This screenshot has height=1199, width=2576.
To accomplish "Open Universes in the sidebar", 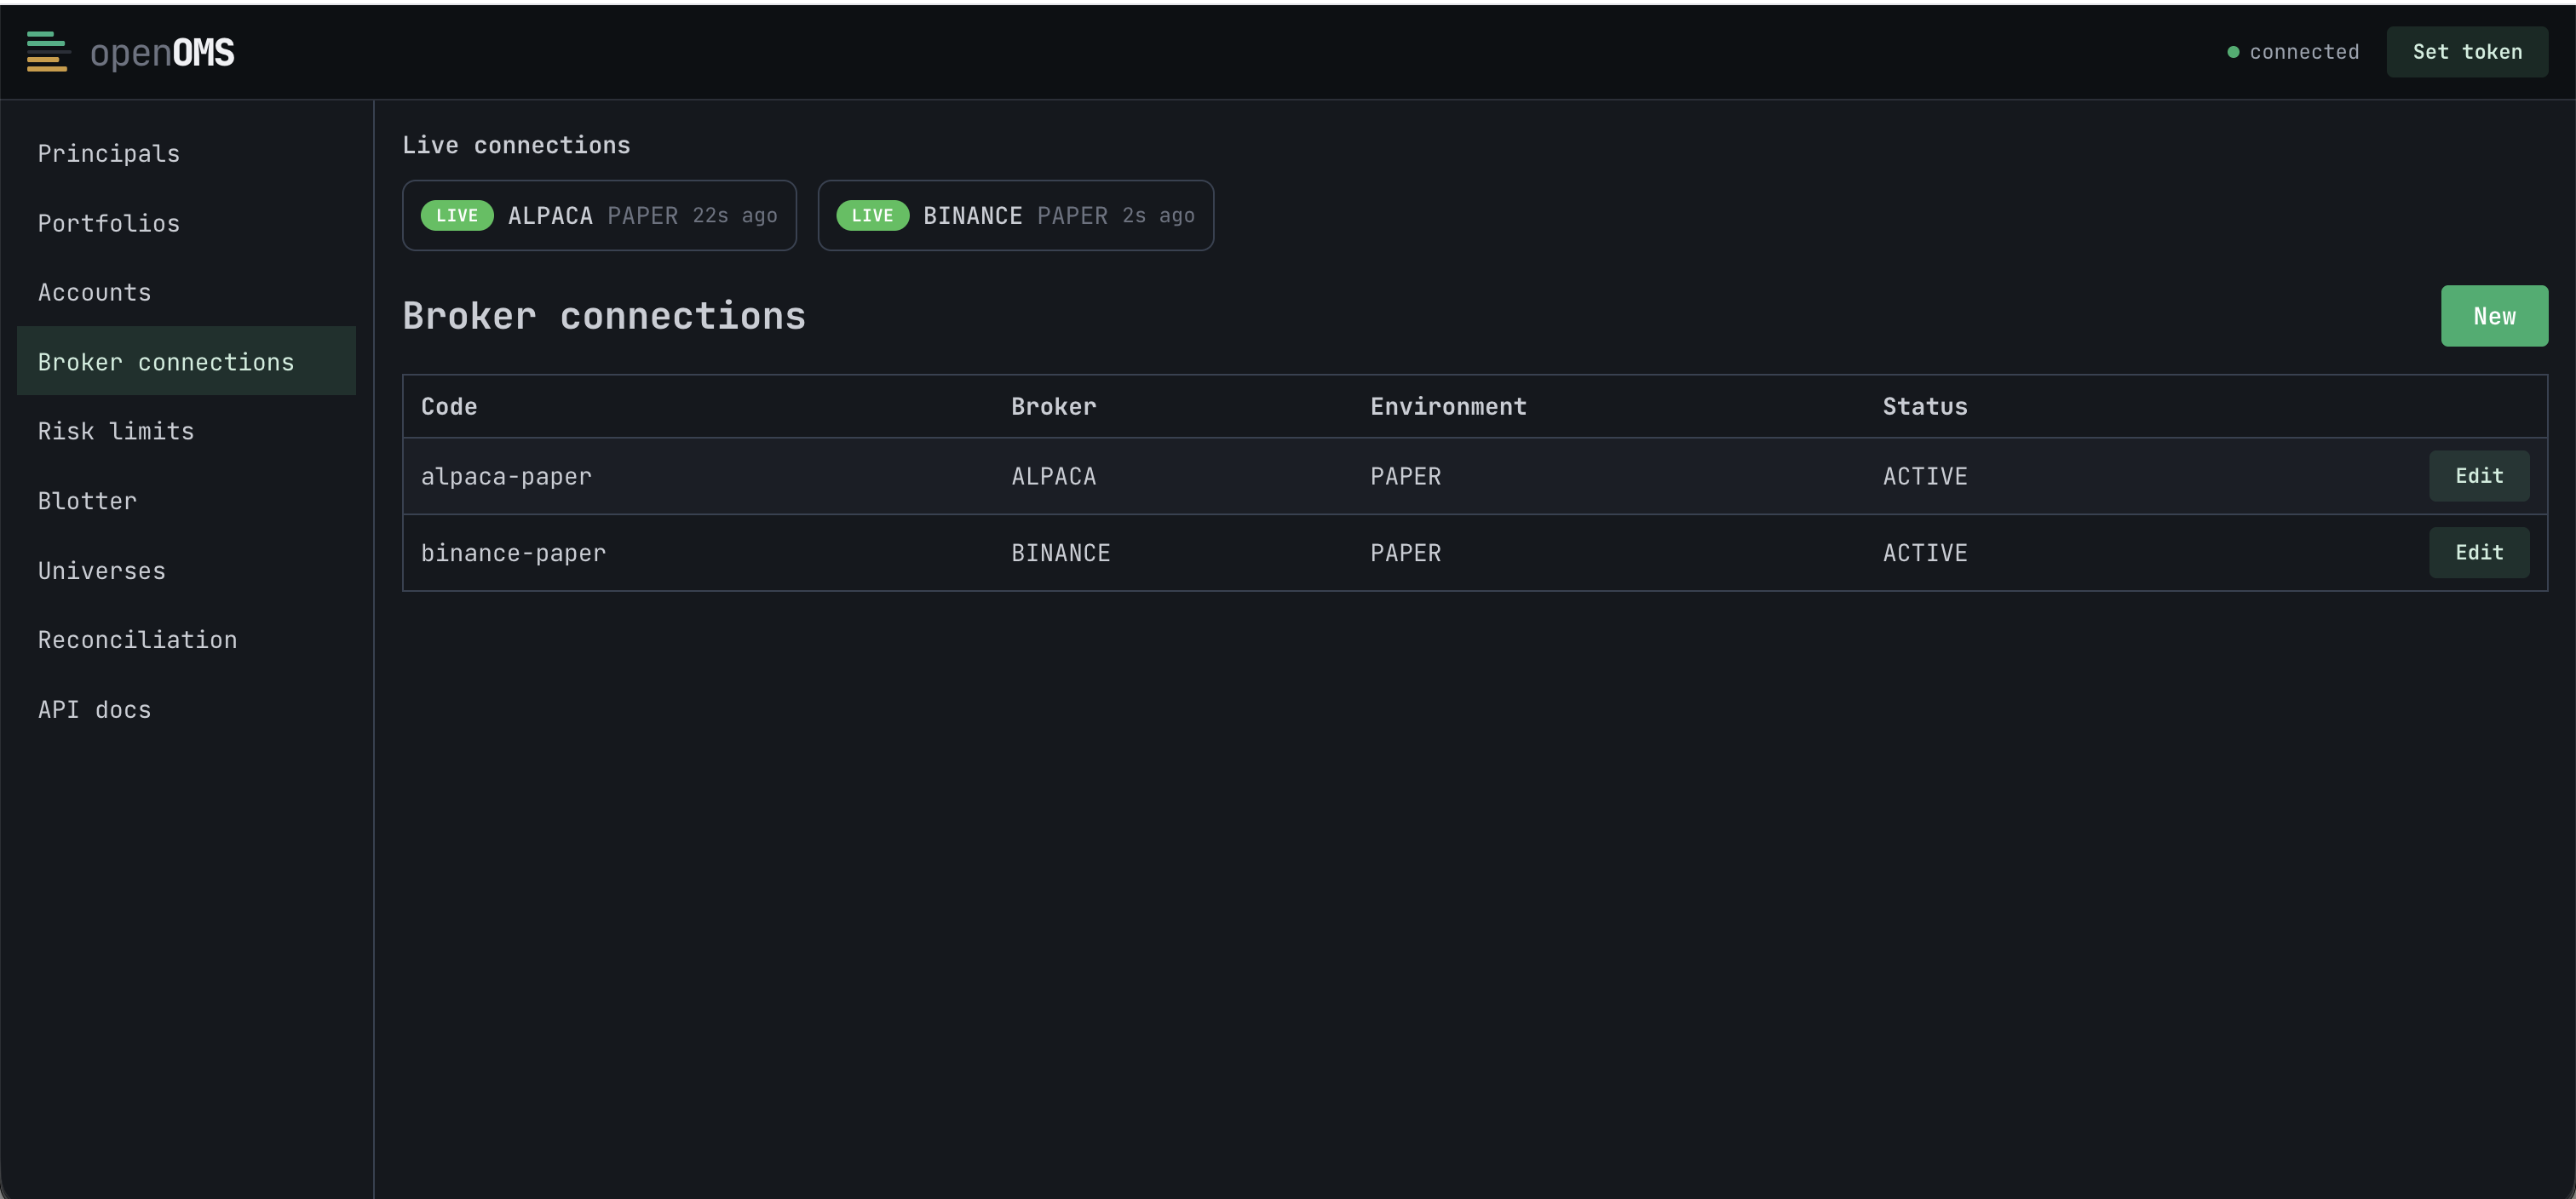I will point(186,570).
